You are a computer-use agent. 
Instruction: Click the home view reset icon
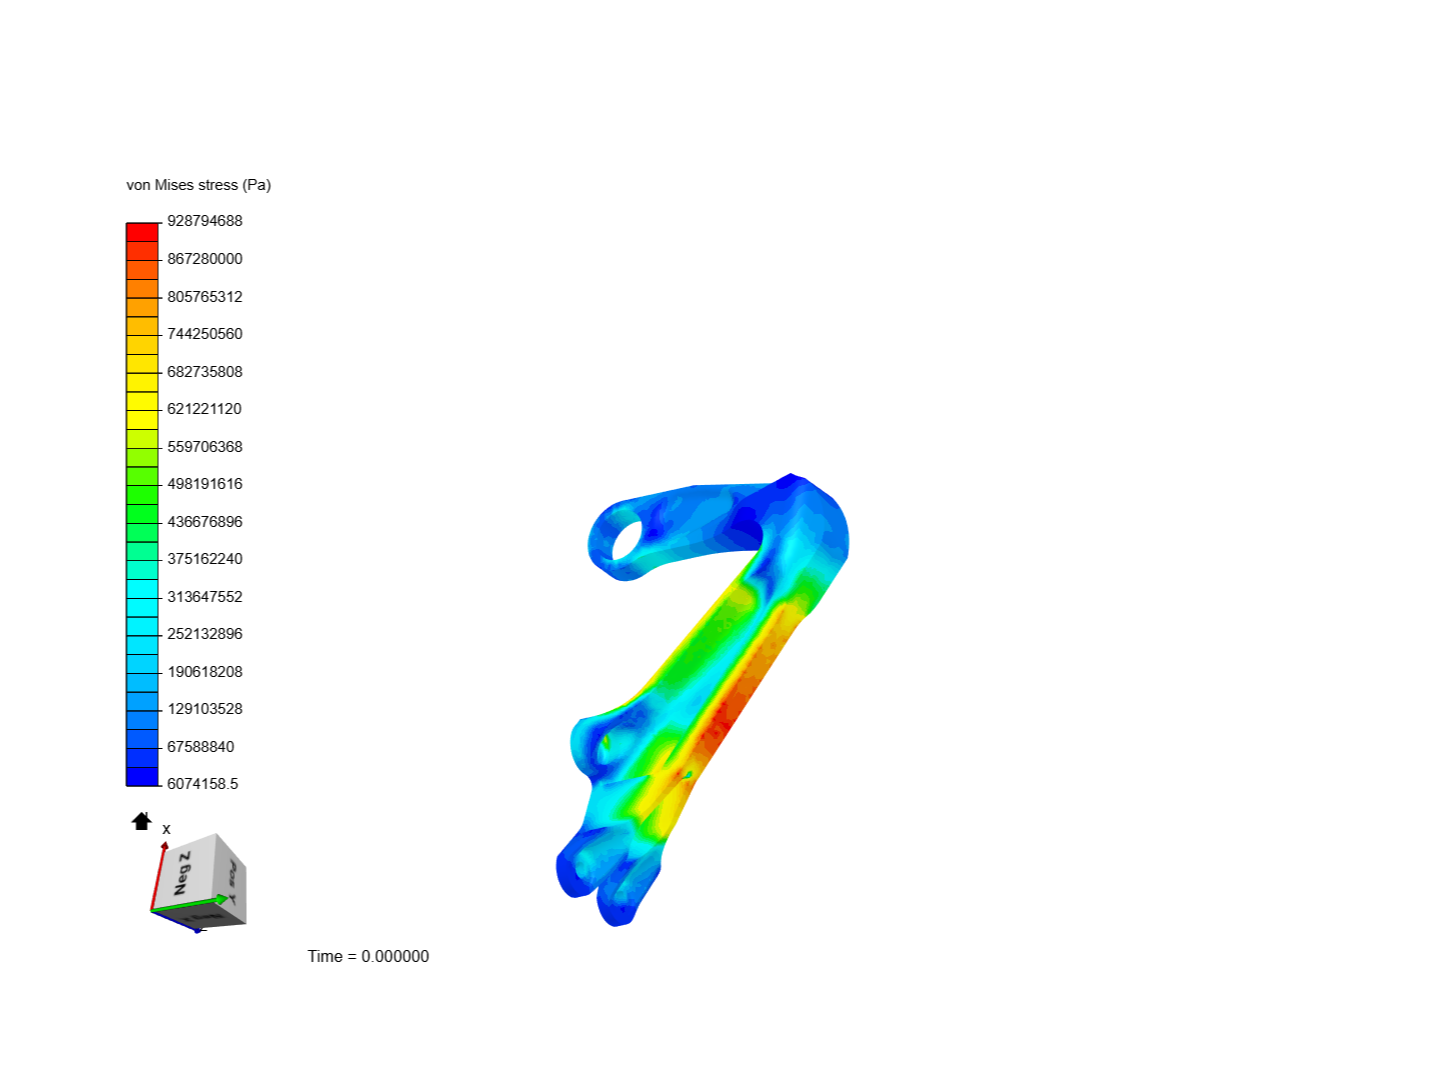(x=141, y=821)
